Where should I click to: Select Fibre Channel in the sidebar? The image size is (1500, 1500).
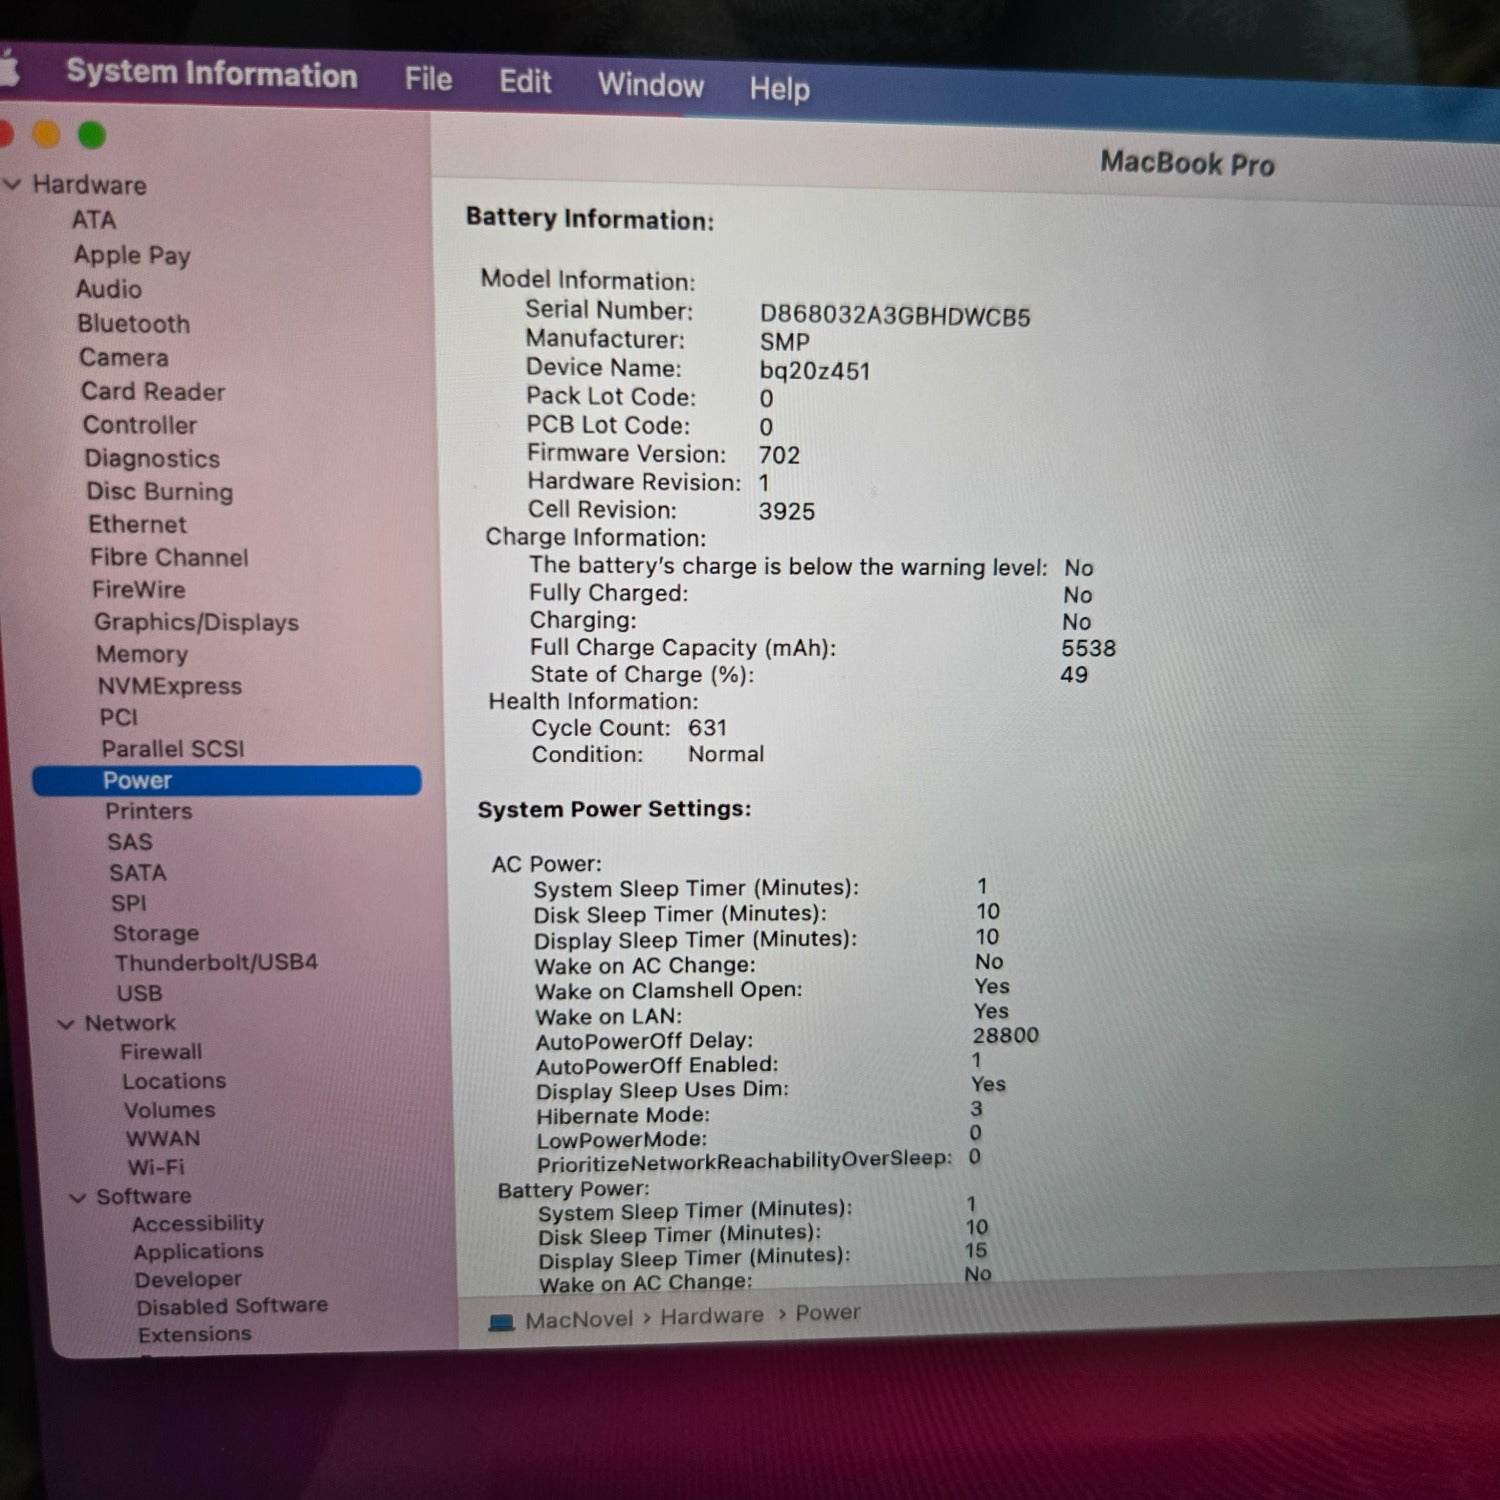click(170, 558)
